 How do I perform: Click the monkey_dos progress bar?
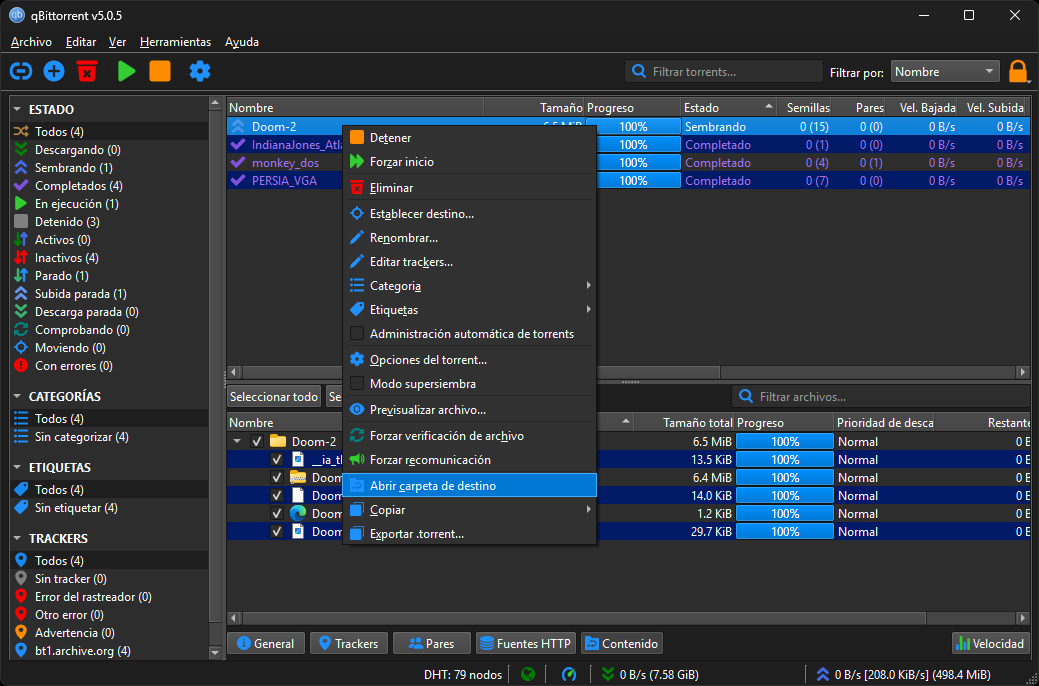click(632, 163)
